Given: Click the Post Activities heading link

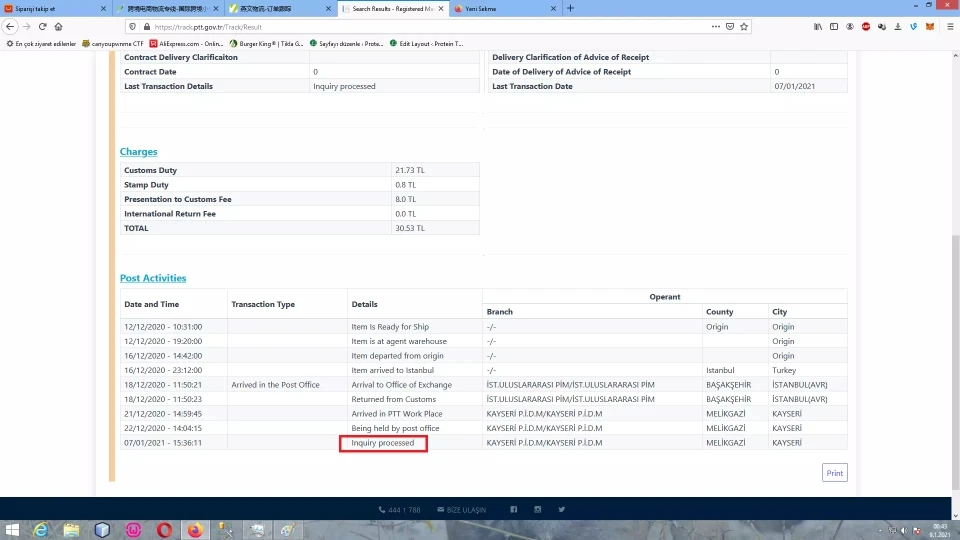Looking at the screenshot, I should [153, 278].
